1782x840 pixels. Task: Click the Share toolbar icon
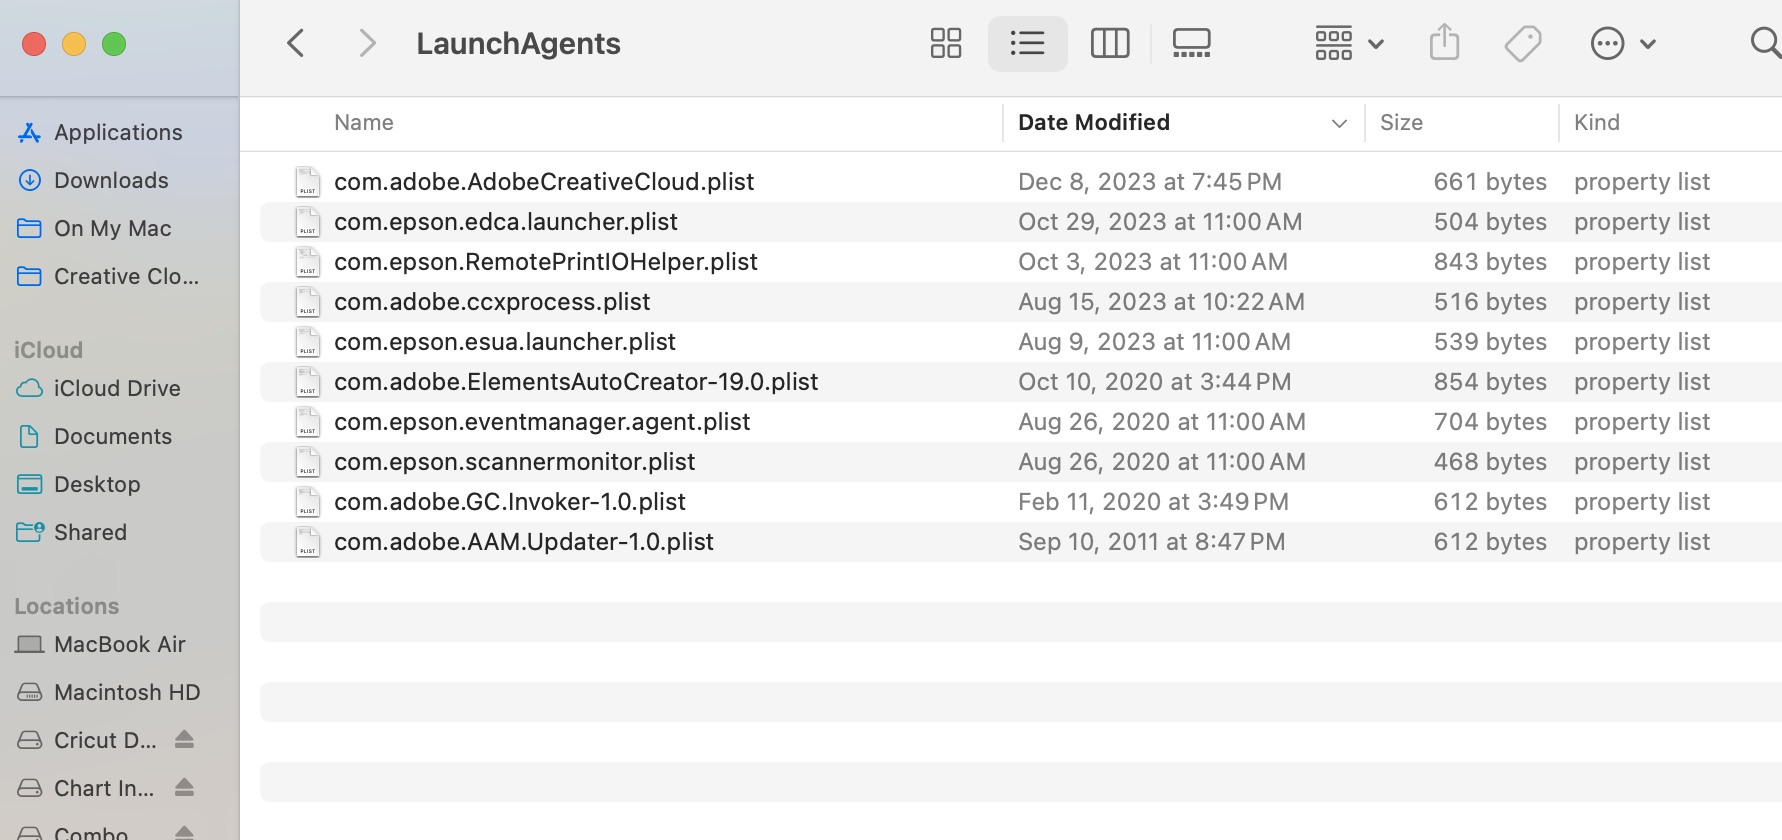coord(1444,43)
